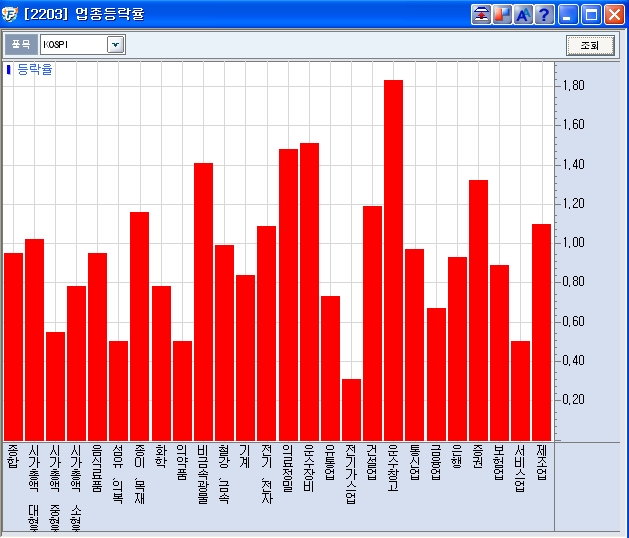Click the 운수창고 axis label

coord(393,468)
